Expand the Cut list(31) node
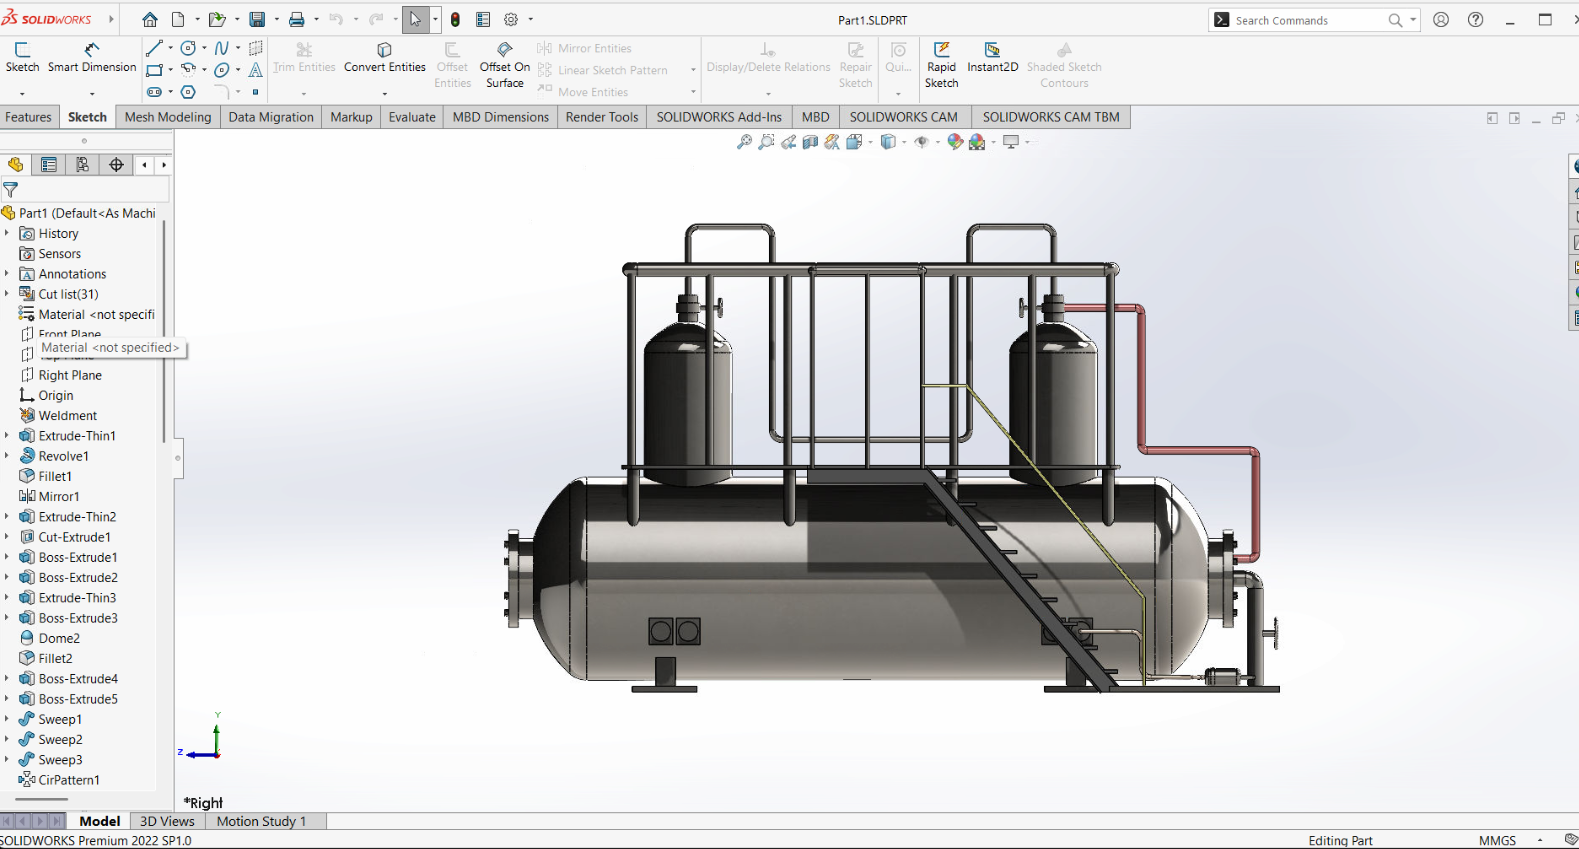Image resolution: width=1579 pixels, height=849 pixels. [7, 294]
